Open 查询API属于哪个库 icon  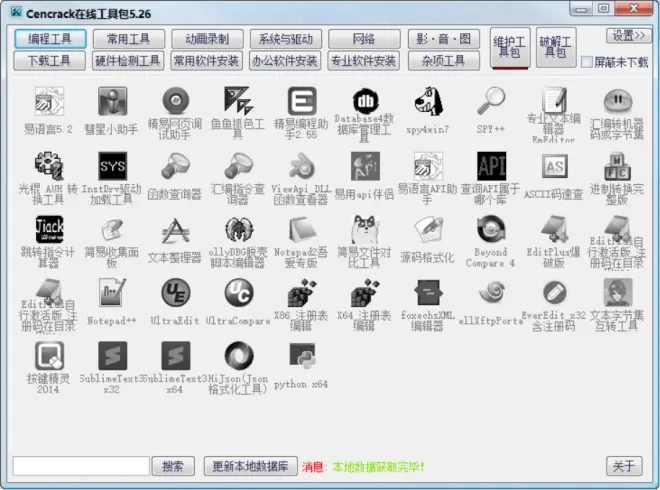tap(491, 166)
